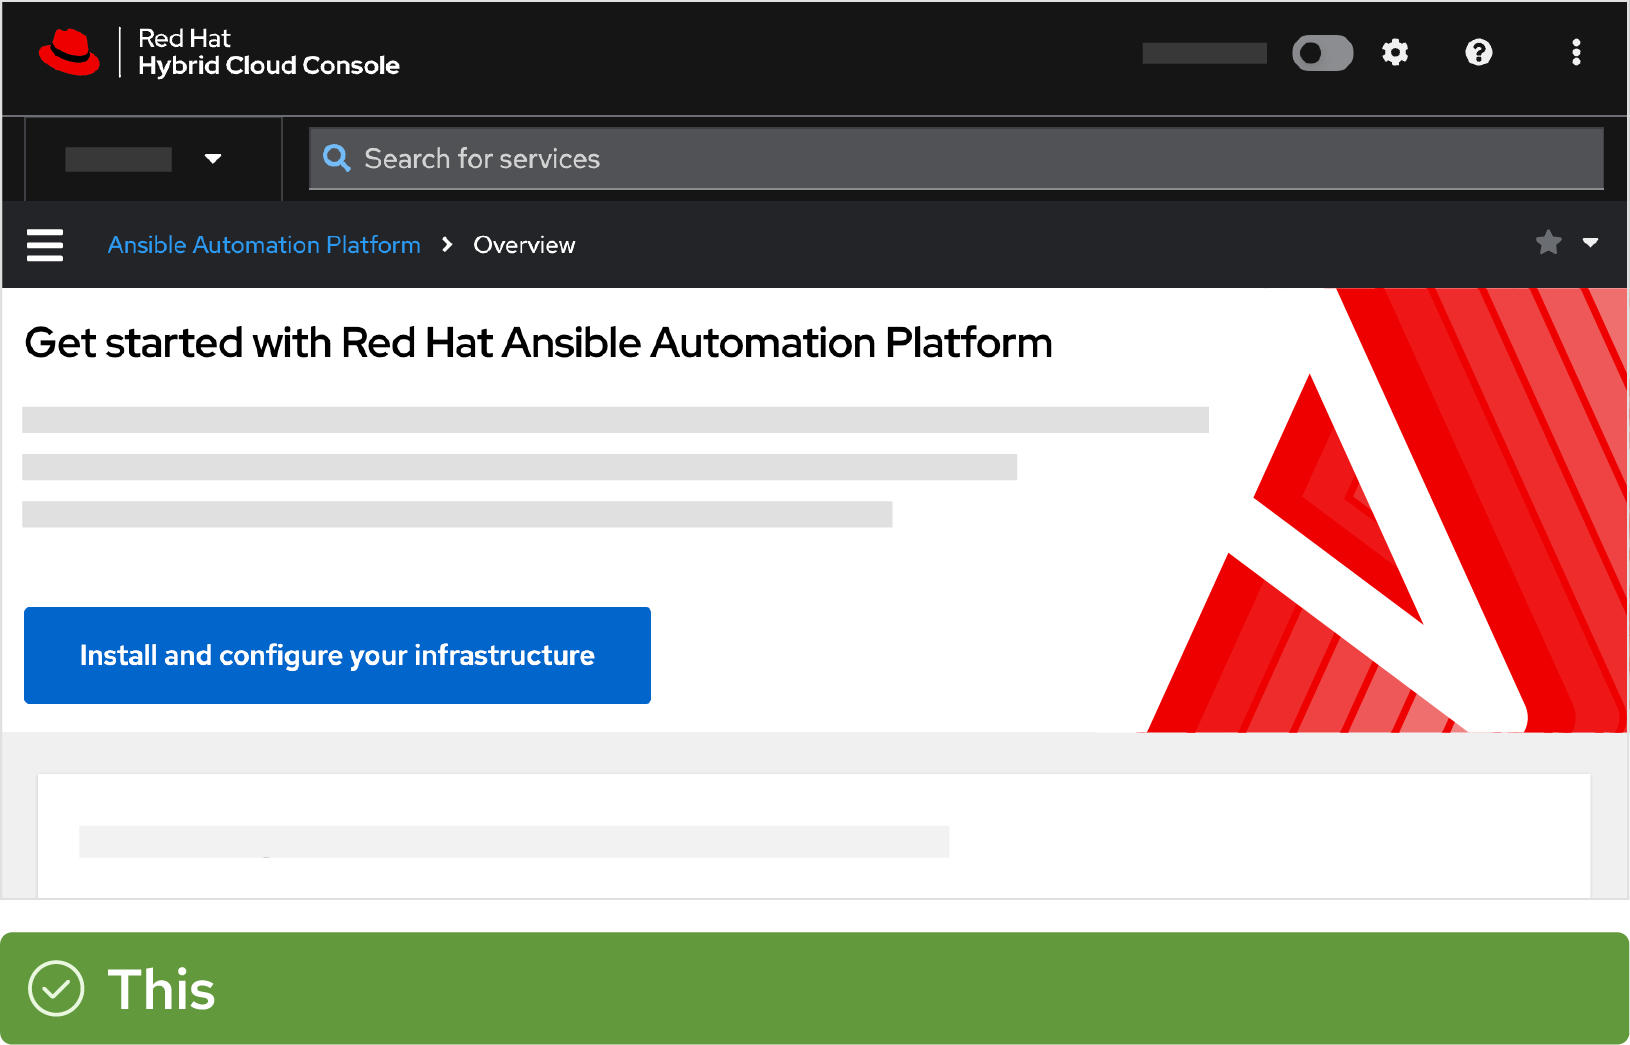
Task: Click the Overview breadcrumb item
Action: coord(524,245)
